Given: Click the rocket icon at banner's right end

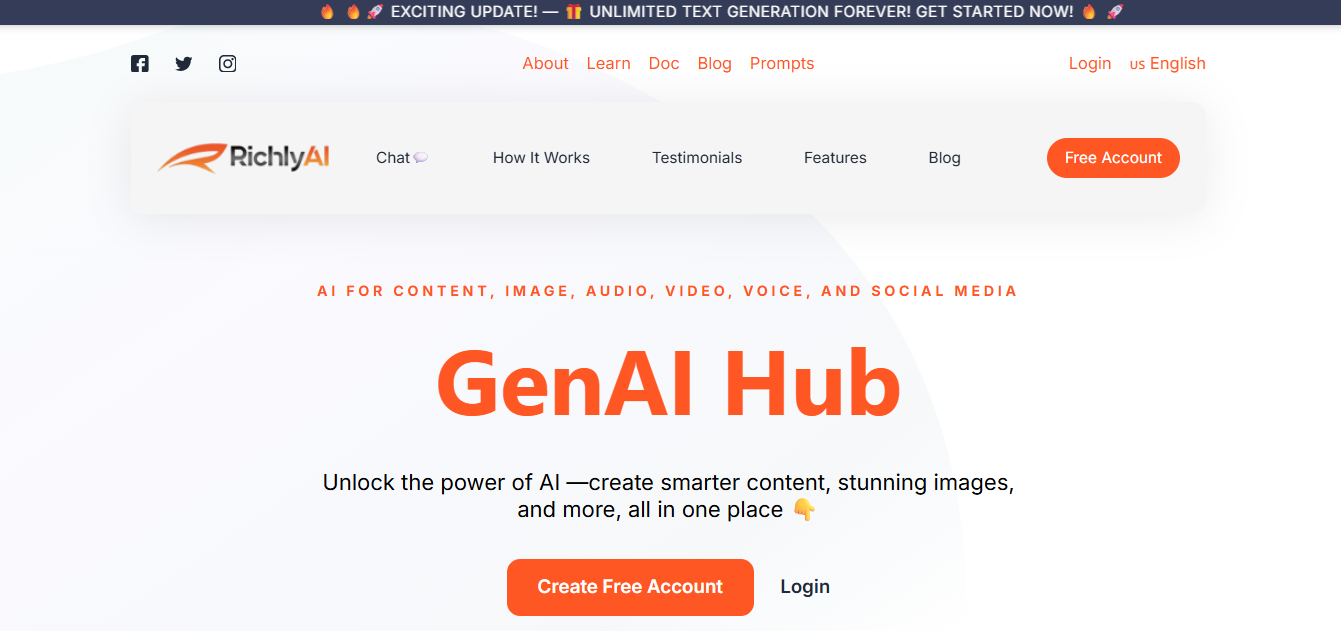Looking at the screenshot, I should [1115, 12].
